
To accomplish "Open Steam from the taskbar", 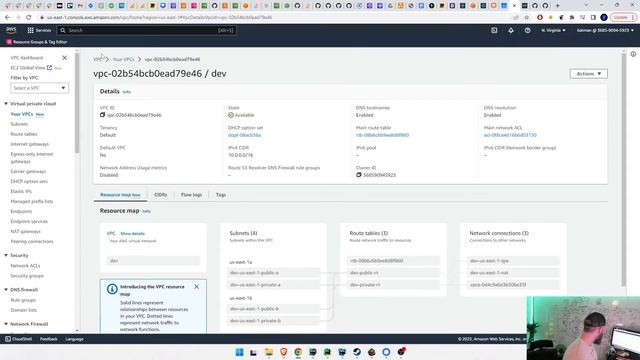I will point(357,352).
